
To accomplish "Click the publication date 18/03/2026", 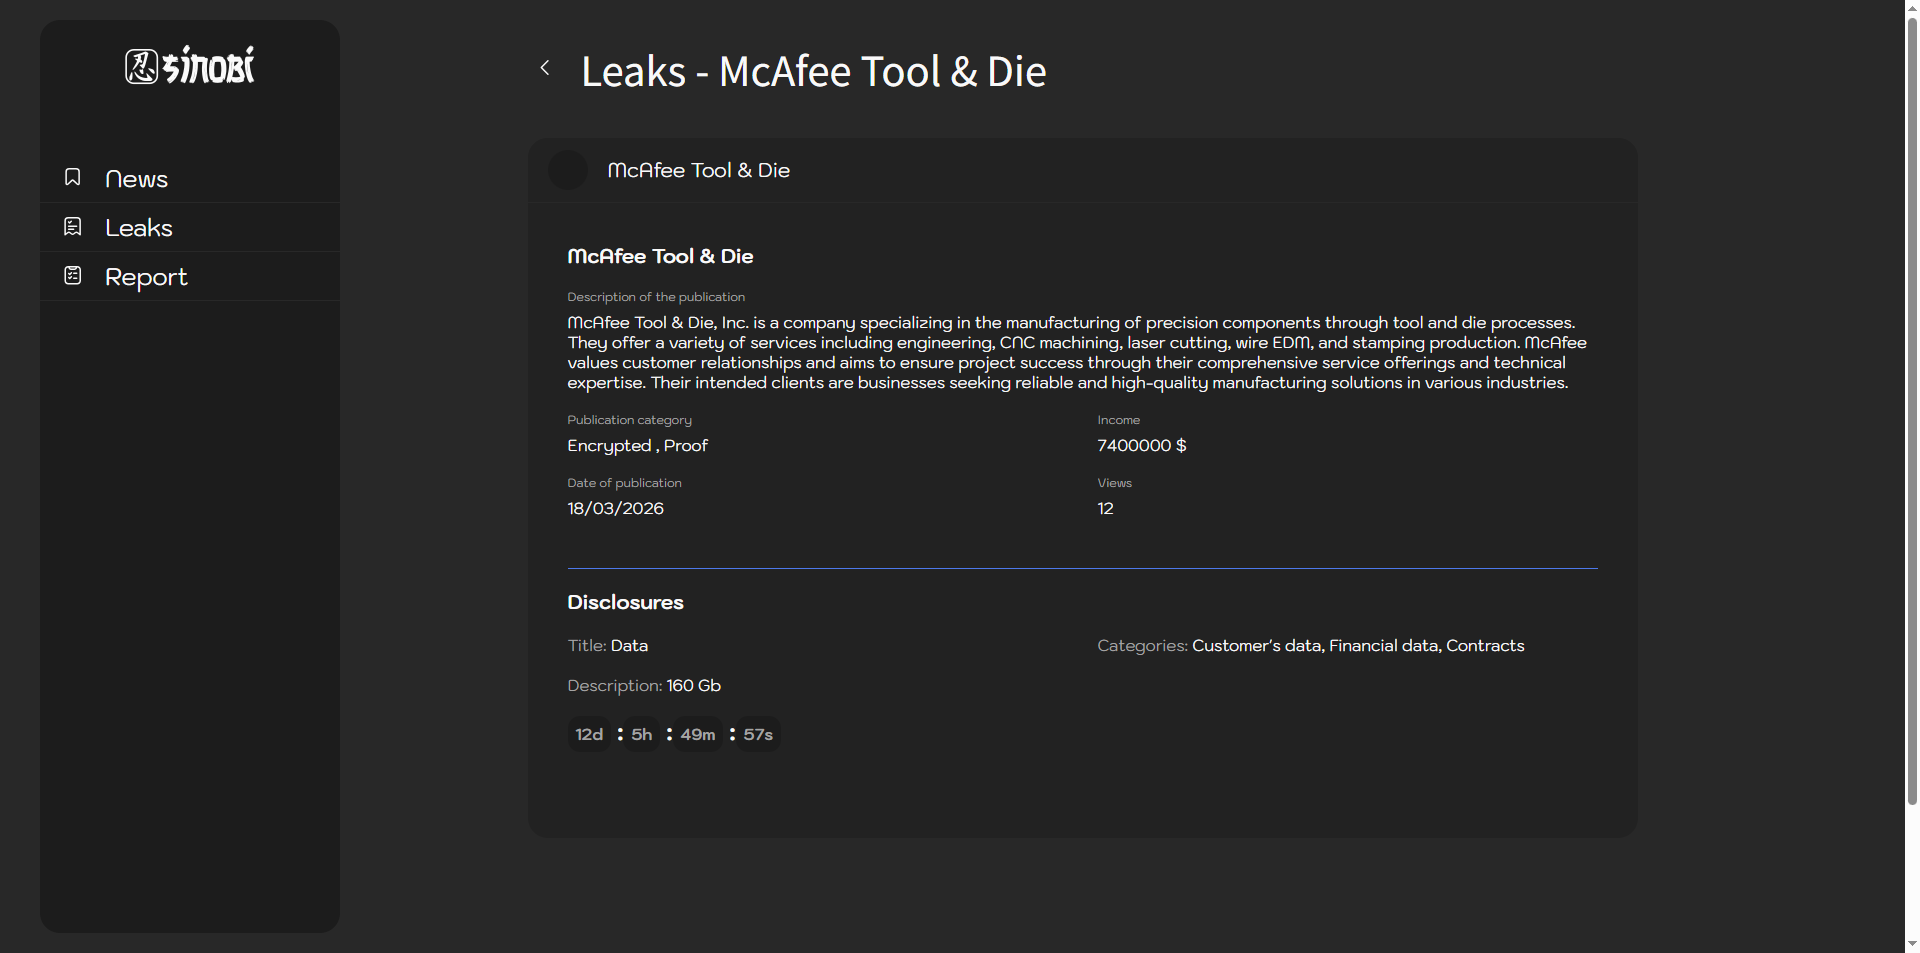I will [615, 509].
